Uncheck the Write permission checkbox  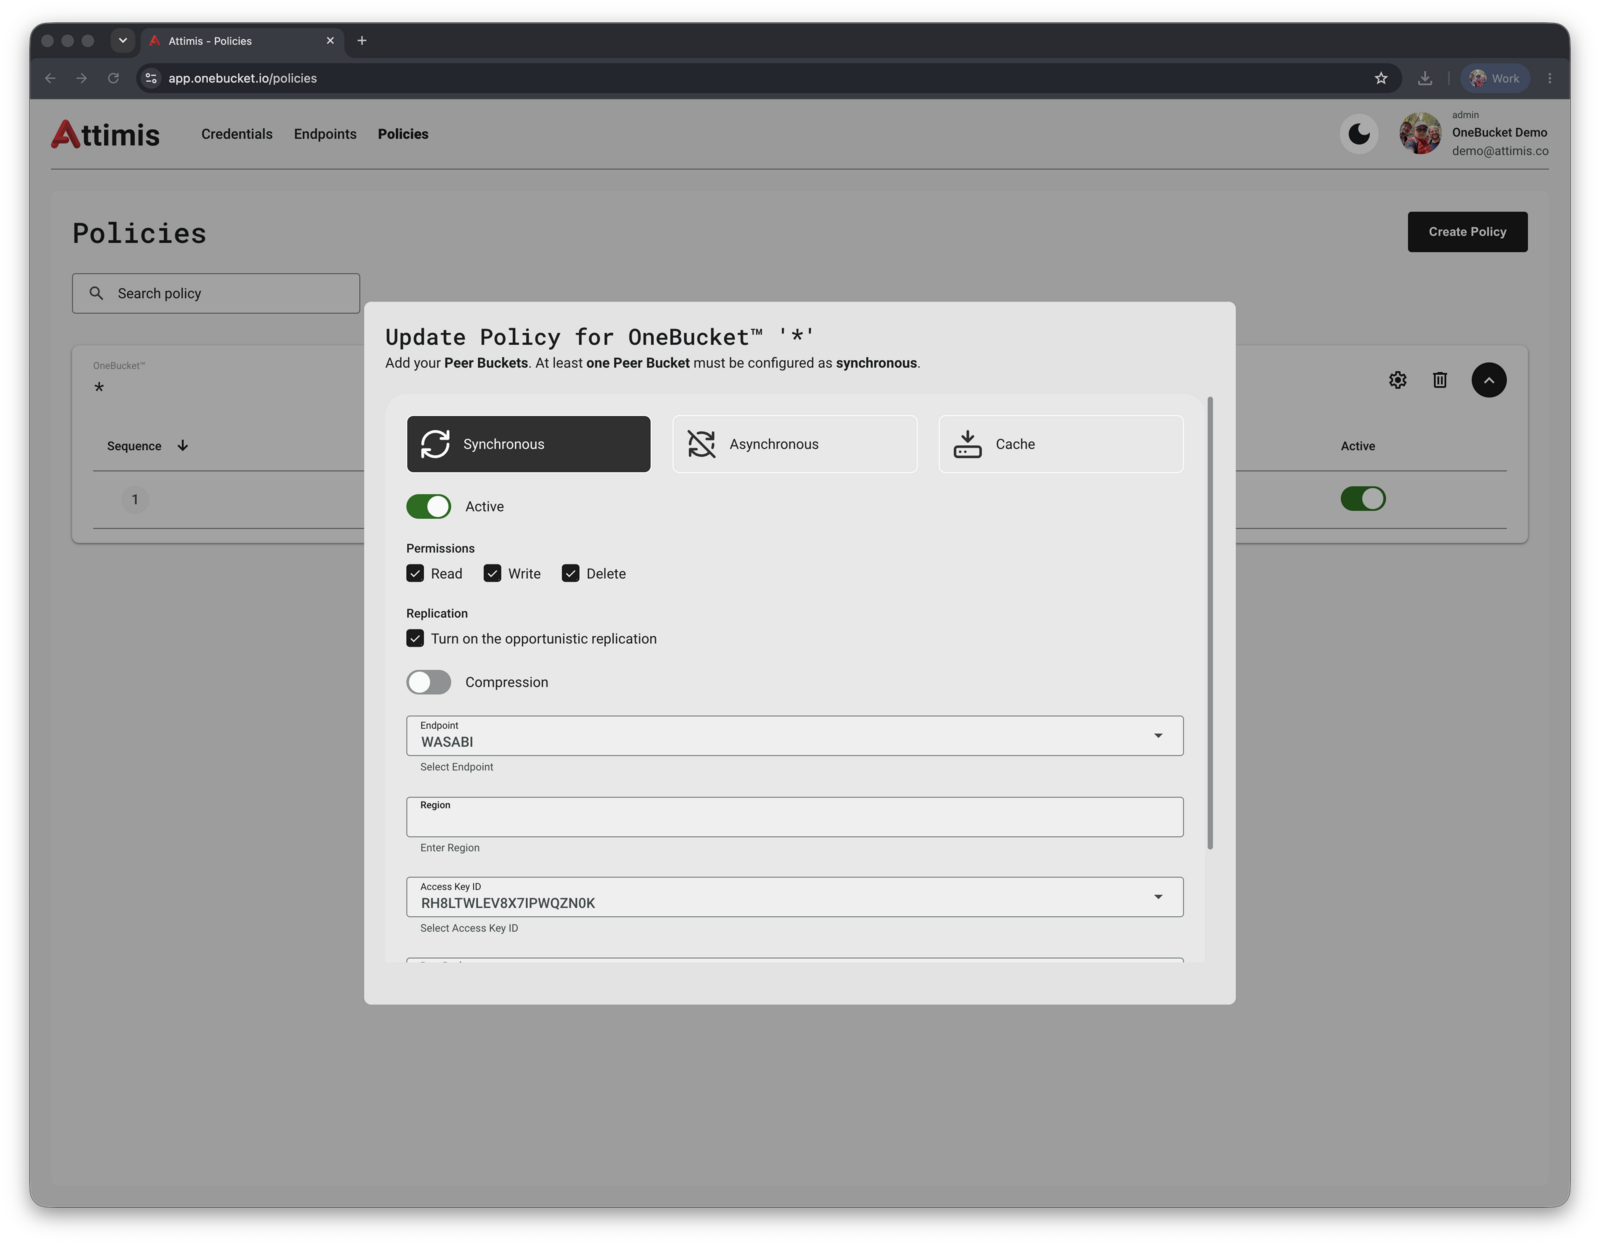pyautogui.click(x=492, y=573)
